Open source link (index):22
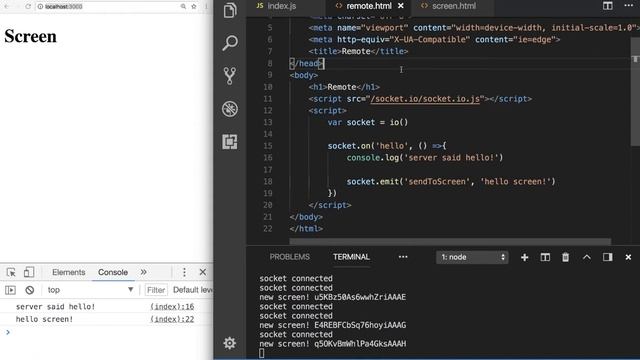This screenshot has height=360, width=640. point(172,319)
